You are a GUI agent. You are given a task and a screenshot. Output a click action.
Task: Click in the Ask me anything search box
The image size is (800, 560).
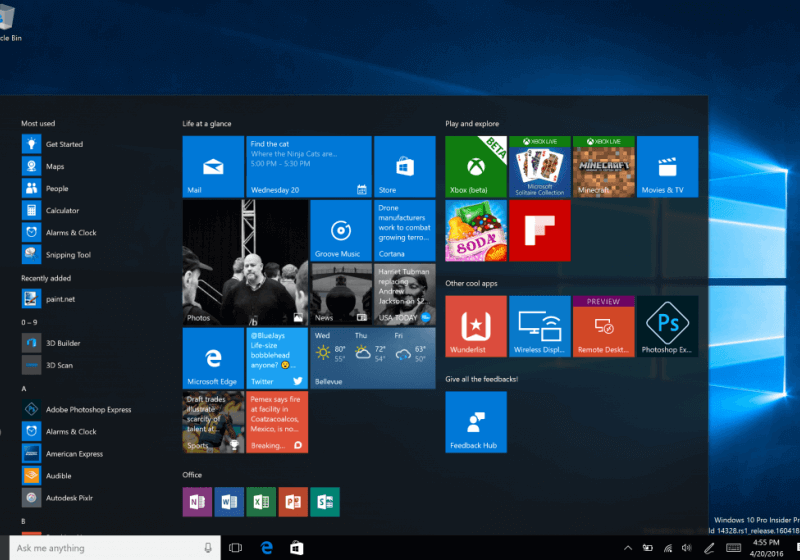point(115,548)
